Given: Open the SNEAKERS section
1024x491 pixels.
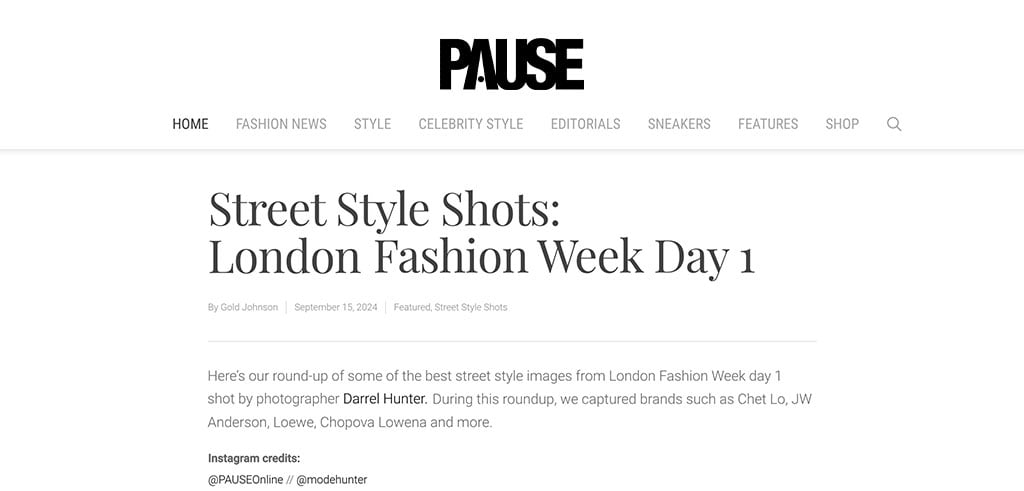Looking at the screenshot, I should 679,124.
